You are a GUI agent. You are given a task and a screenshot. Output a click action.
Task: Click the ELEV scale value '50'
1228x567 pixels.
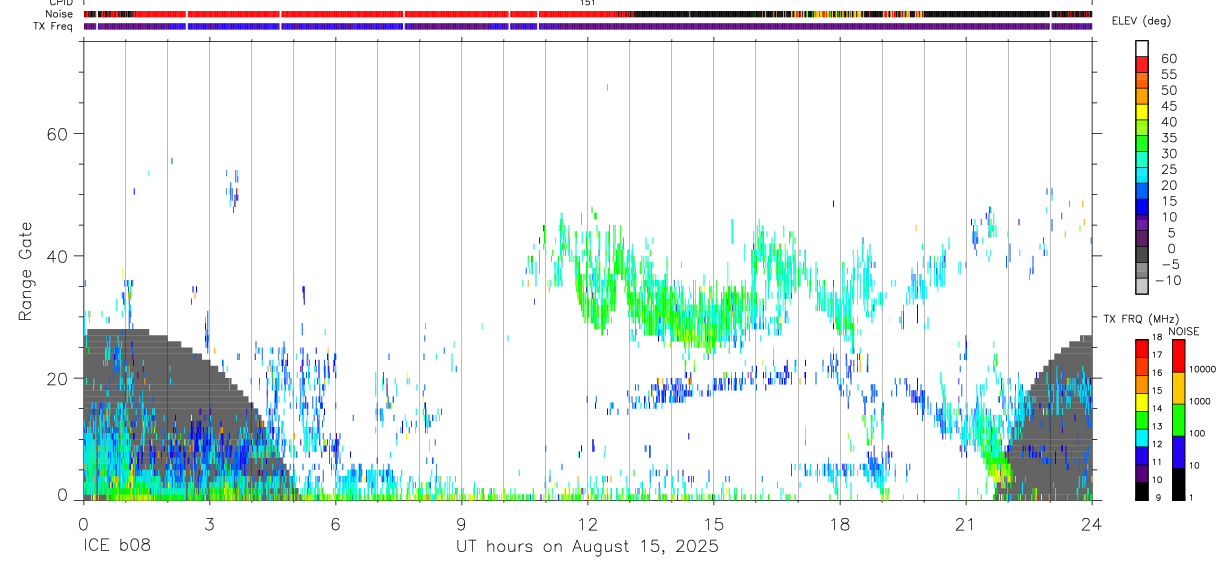(x=1169, y=91)
